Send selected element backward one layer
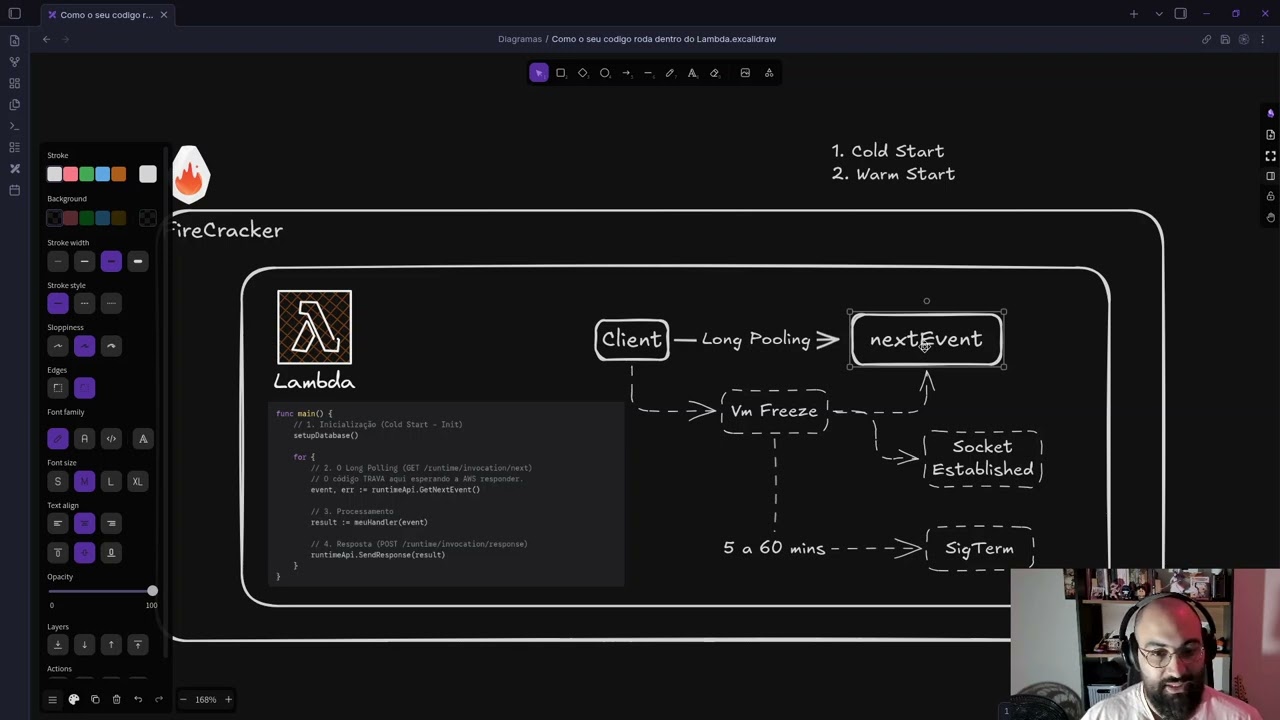The image size is (1280, 720). [x=84, y=645]
